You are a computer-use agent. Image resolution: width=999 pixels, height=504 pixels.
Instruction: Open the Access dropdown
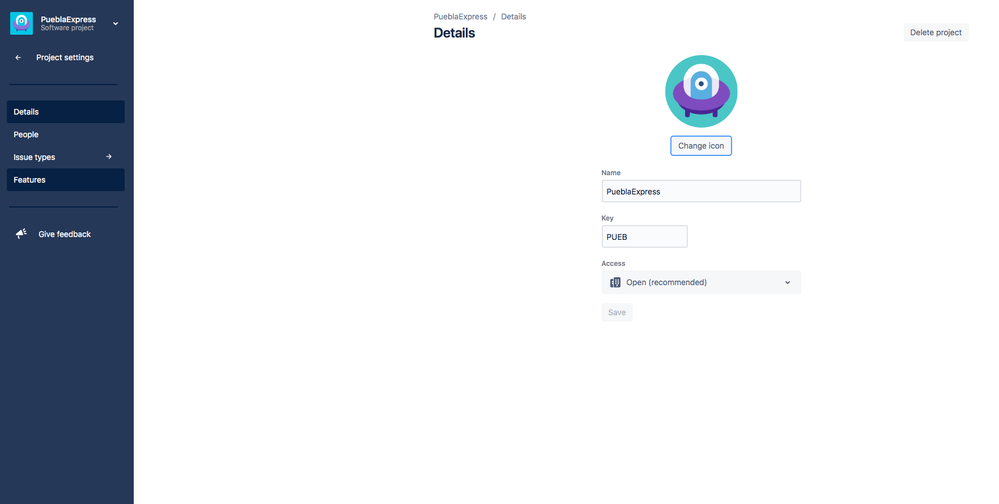701,282
